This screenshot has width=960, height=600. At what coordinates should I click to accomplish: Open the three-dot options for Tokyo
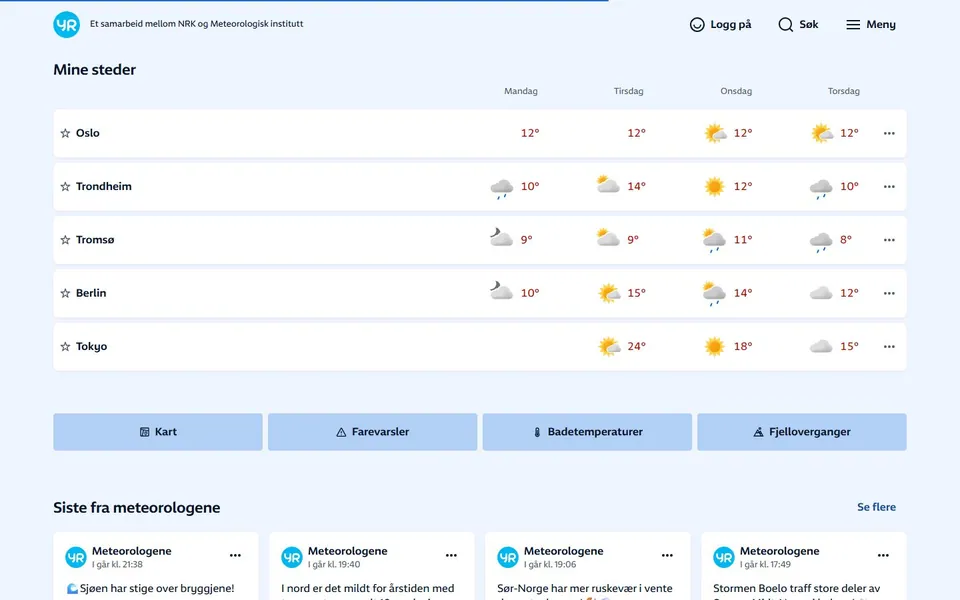tap(889, 347)
